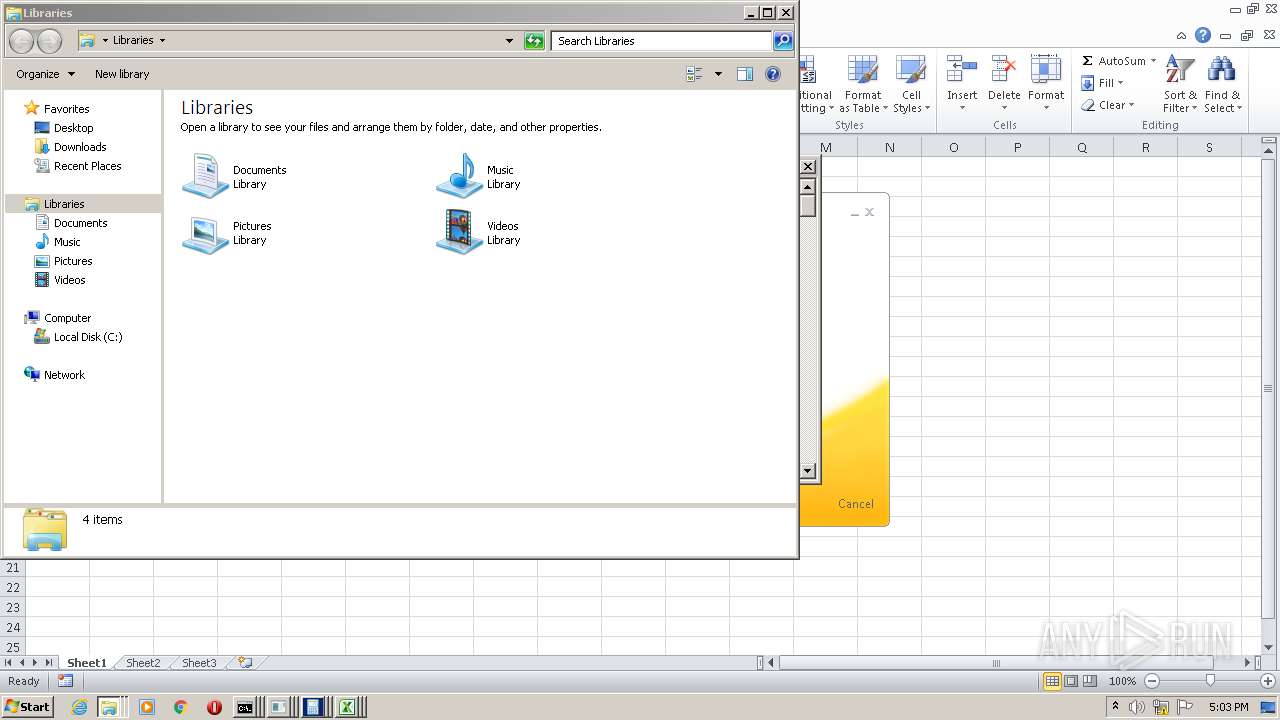Open the Clear dropdown in Excel's Editing group

pyautogui.click(x=1108, y=105)
